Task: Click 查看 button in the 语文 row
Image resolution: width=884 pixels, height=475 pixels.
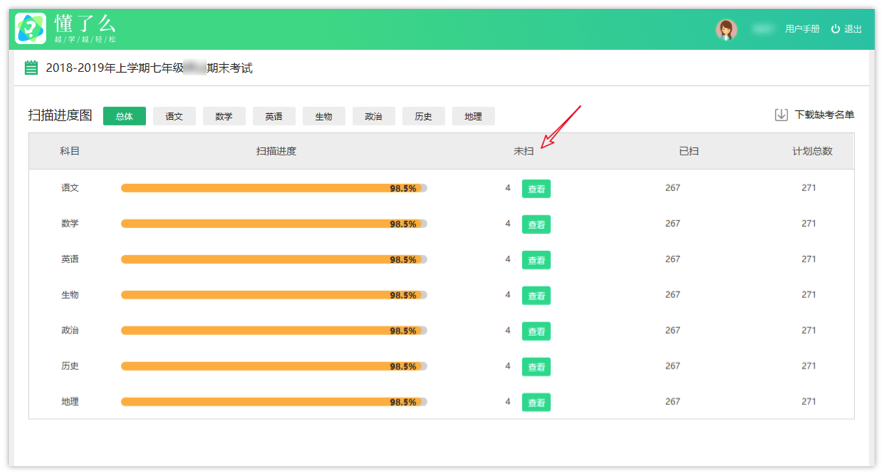Action: coord(536,189)
